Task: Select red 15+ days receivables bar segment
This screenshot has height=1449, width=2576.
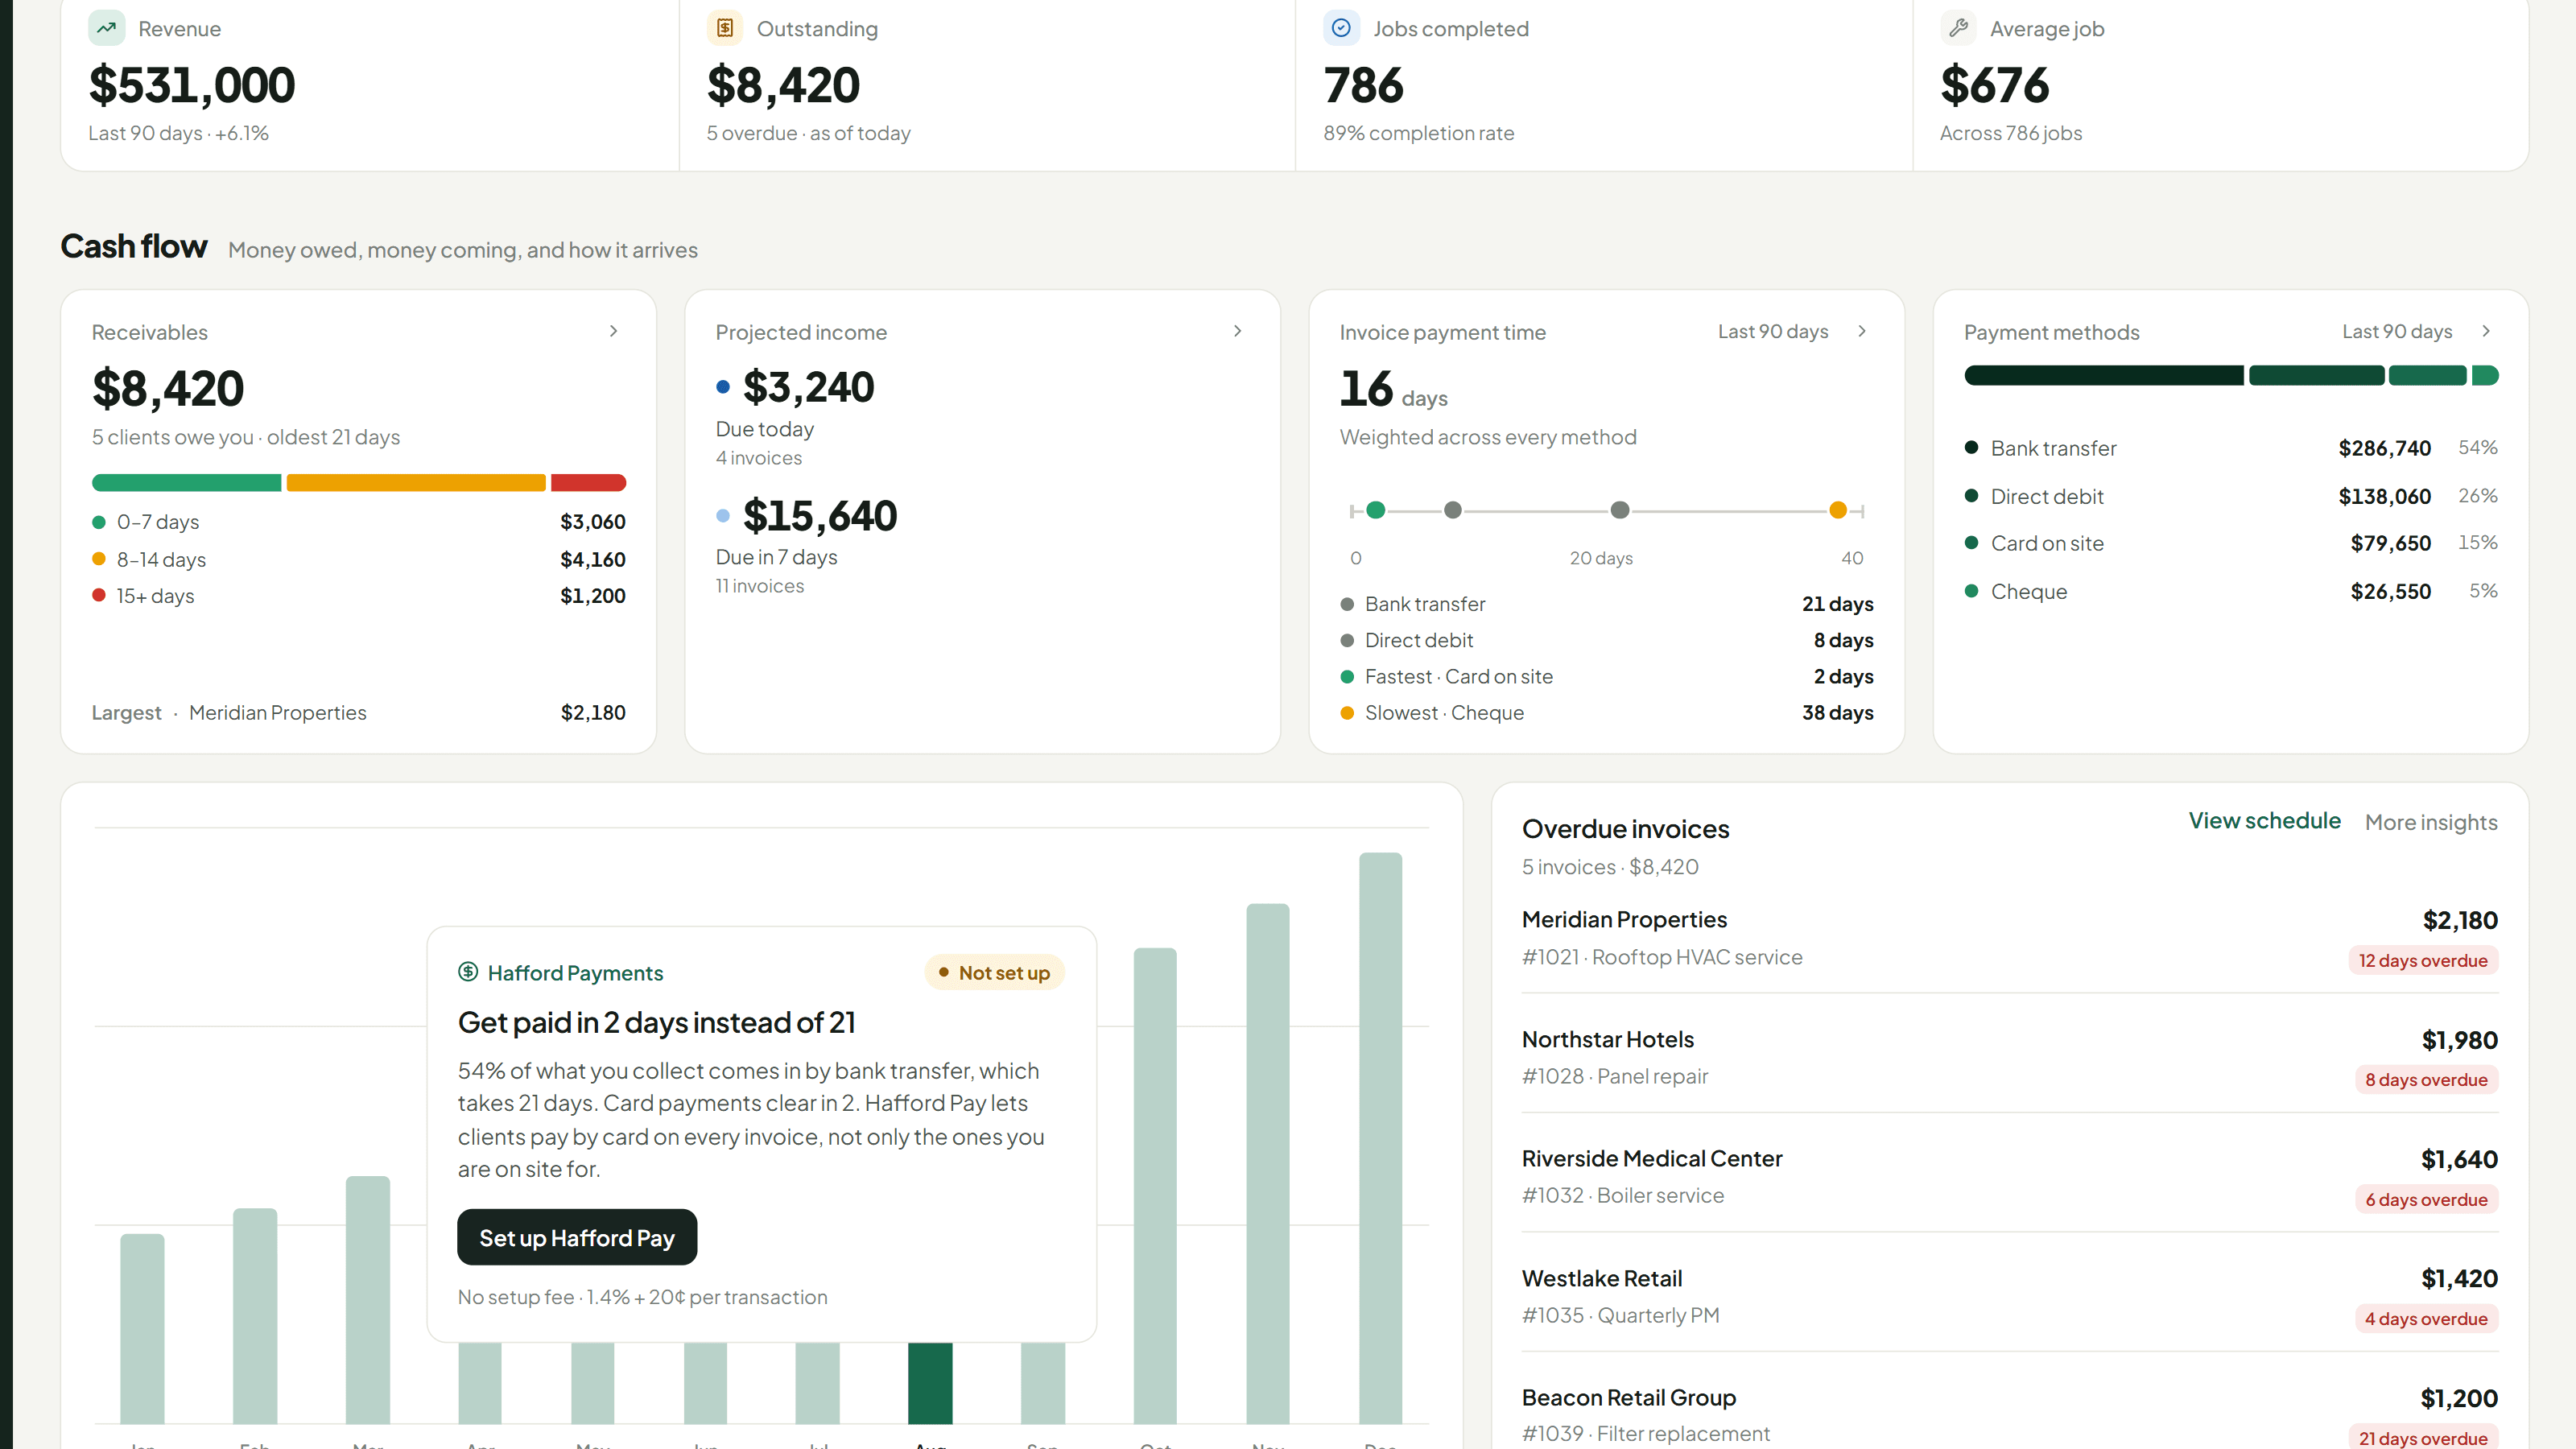Action: click(x=588, y=483)
